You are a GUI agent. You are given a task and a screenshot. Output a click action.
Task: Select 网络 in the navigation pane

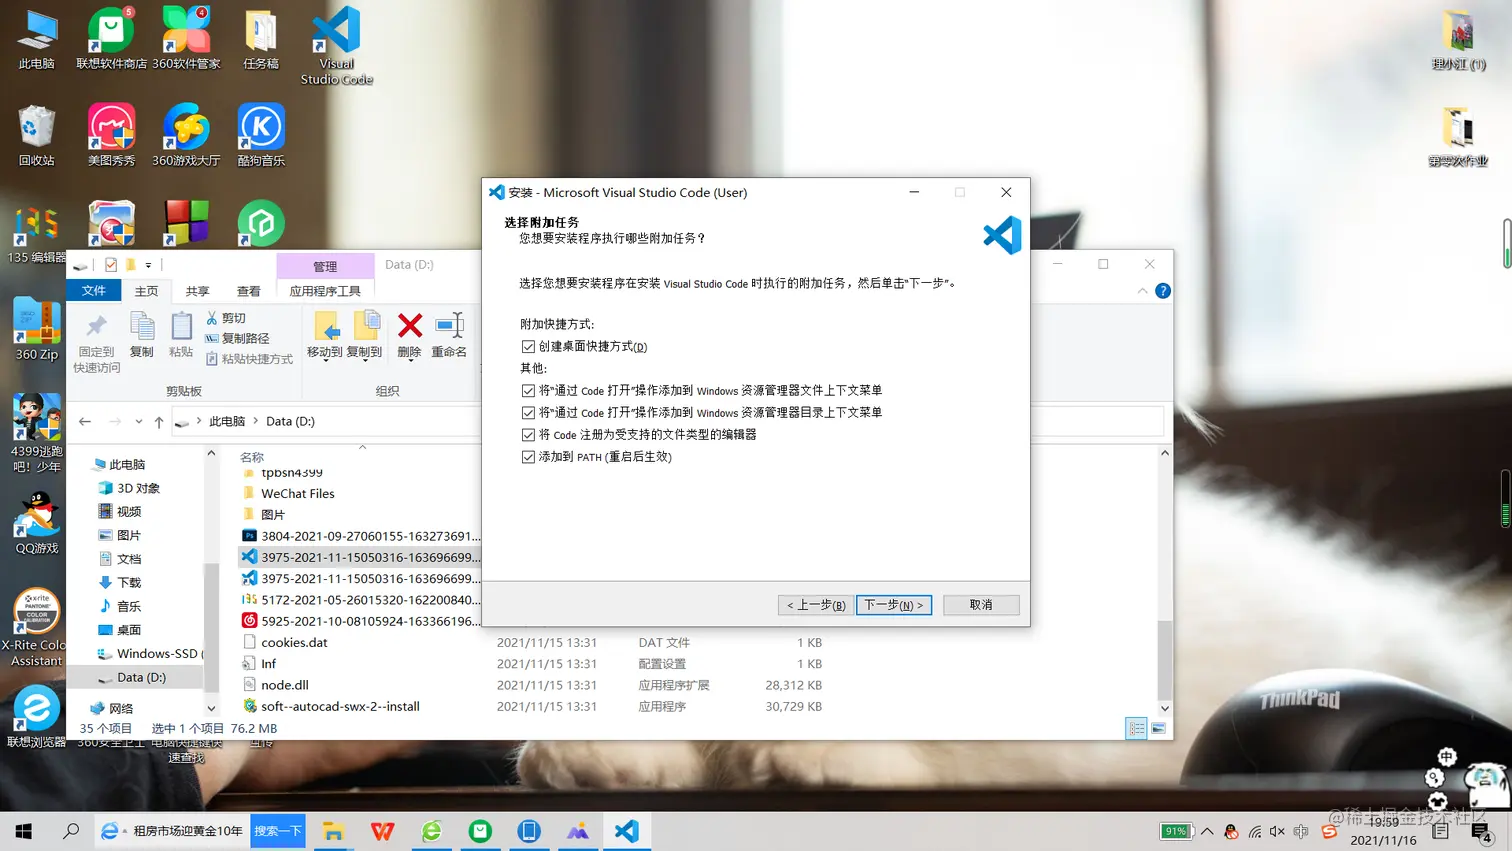(x=112, y=708)
